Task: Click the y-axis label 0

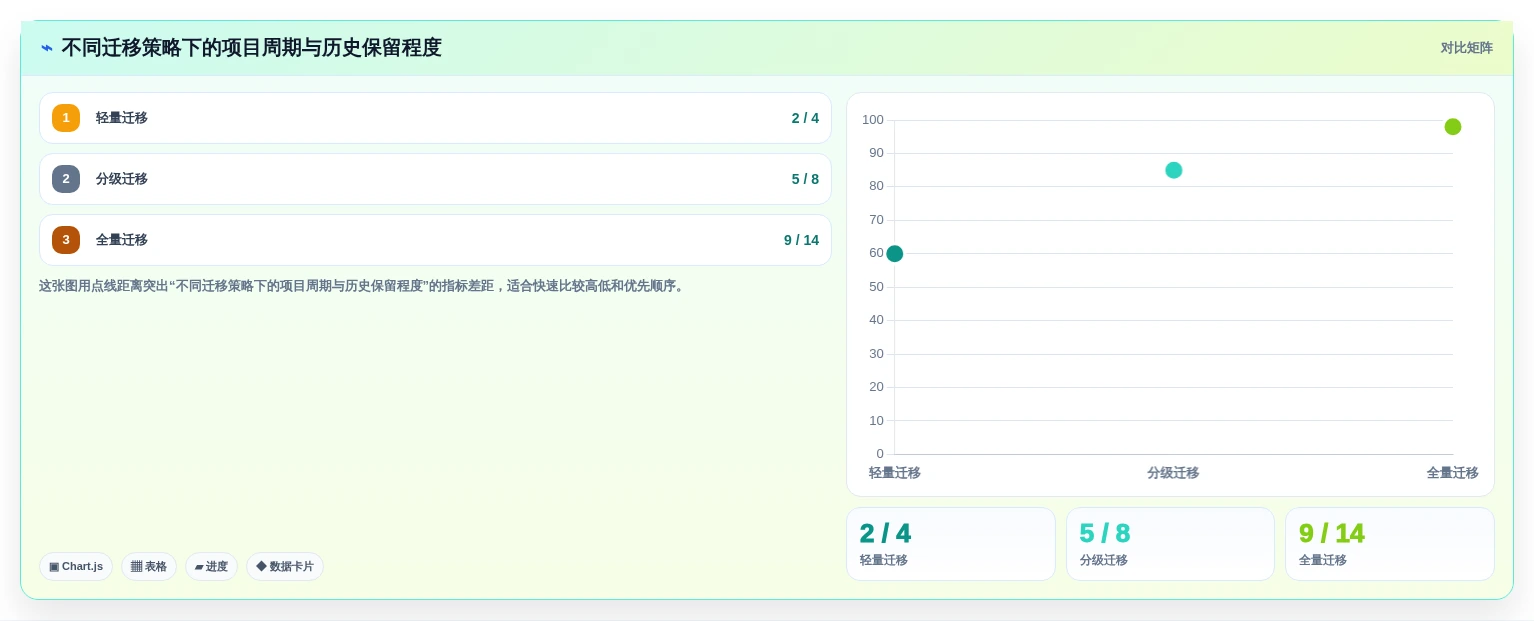Action: pos(880,454)
